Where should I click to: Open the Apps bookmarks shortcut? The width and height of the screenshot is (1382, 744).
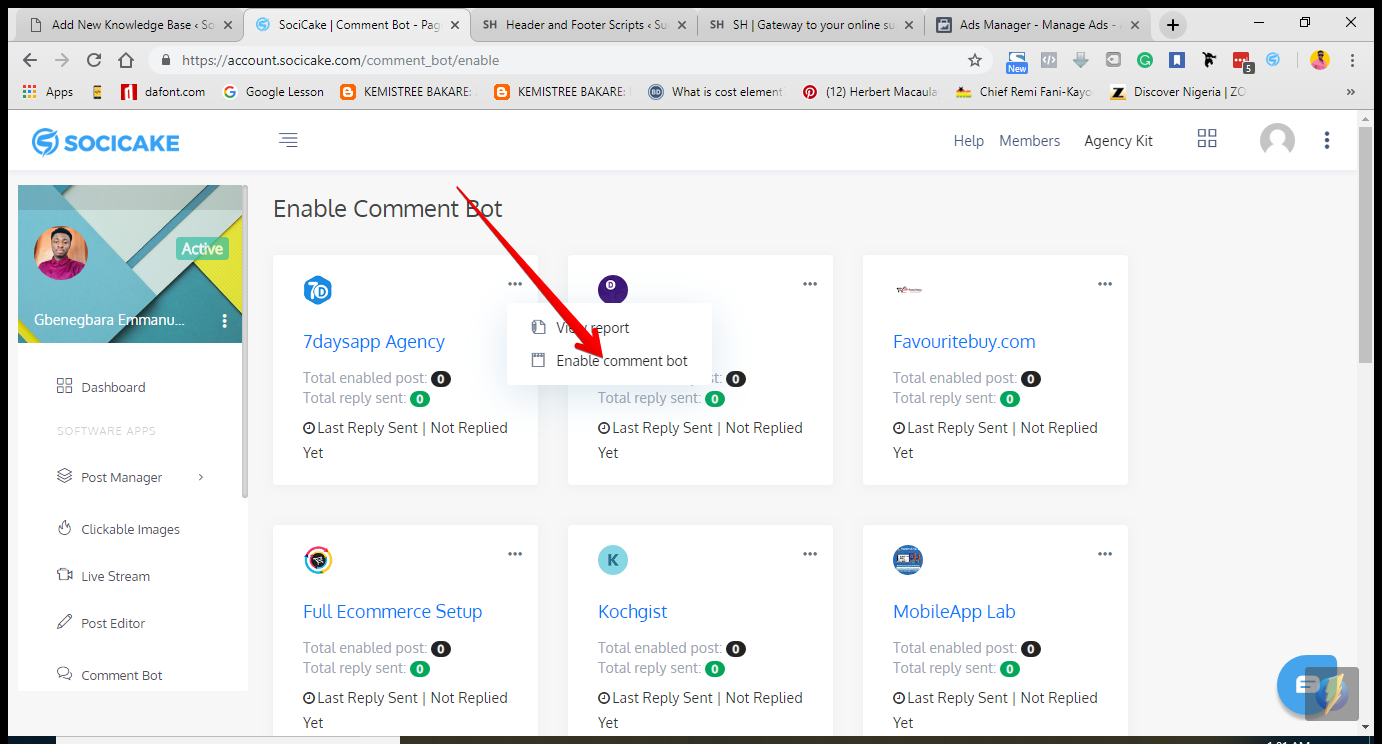click(x=47, y=92)
